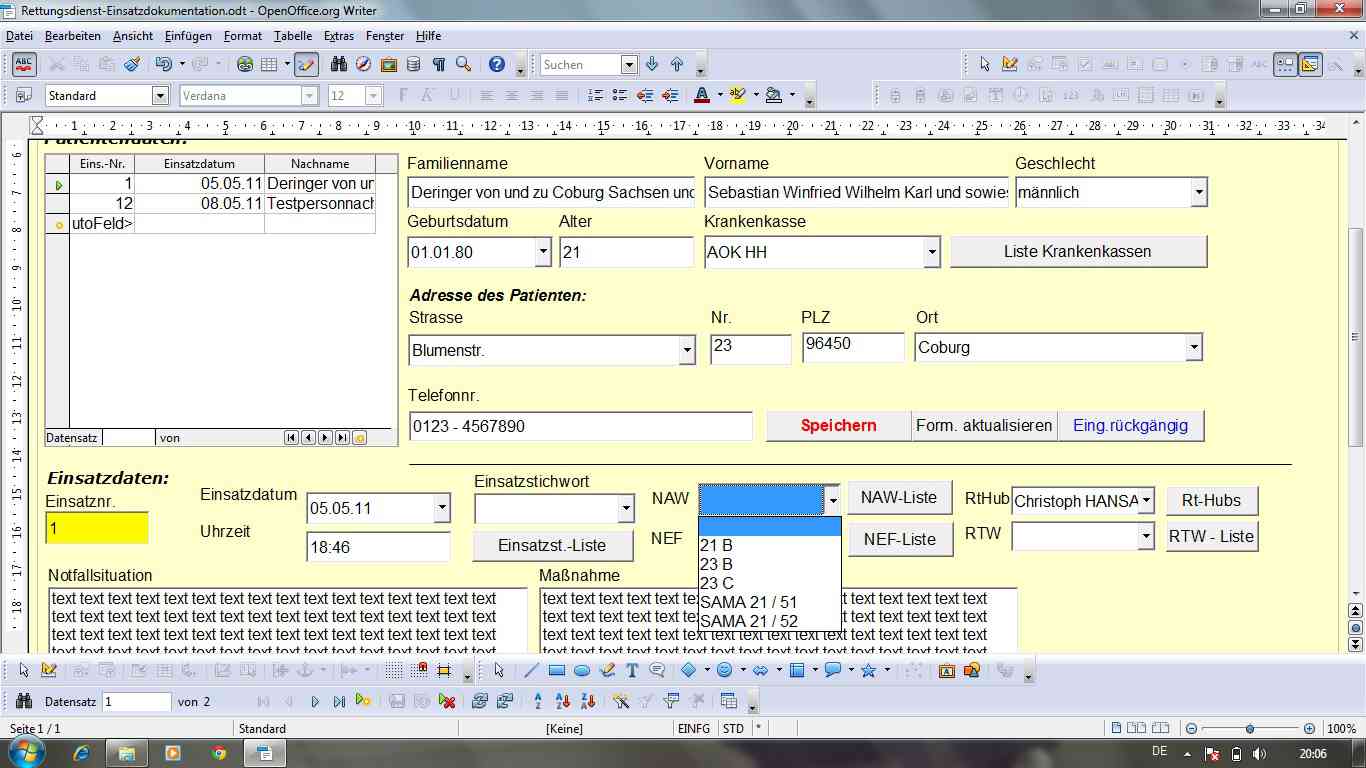Select the Text drawing tool
The width and height of the screenshot is (1366, 768).
632,669
